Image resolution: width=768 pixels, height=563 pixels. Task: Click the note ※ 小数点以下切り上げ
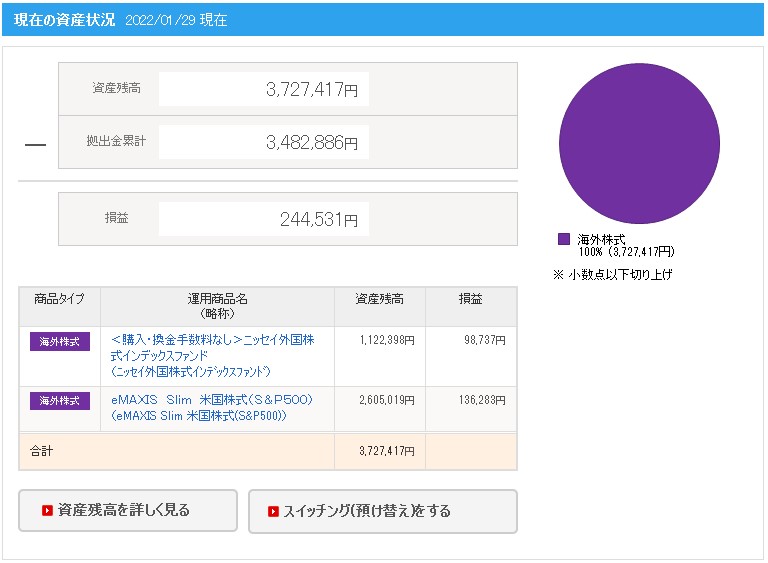click(x=613, y=274)
